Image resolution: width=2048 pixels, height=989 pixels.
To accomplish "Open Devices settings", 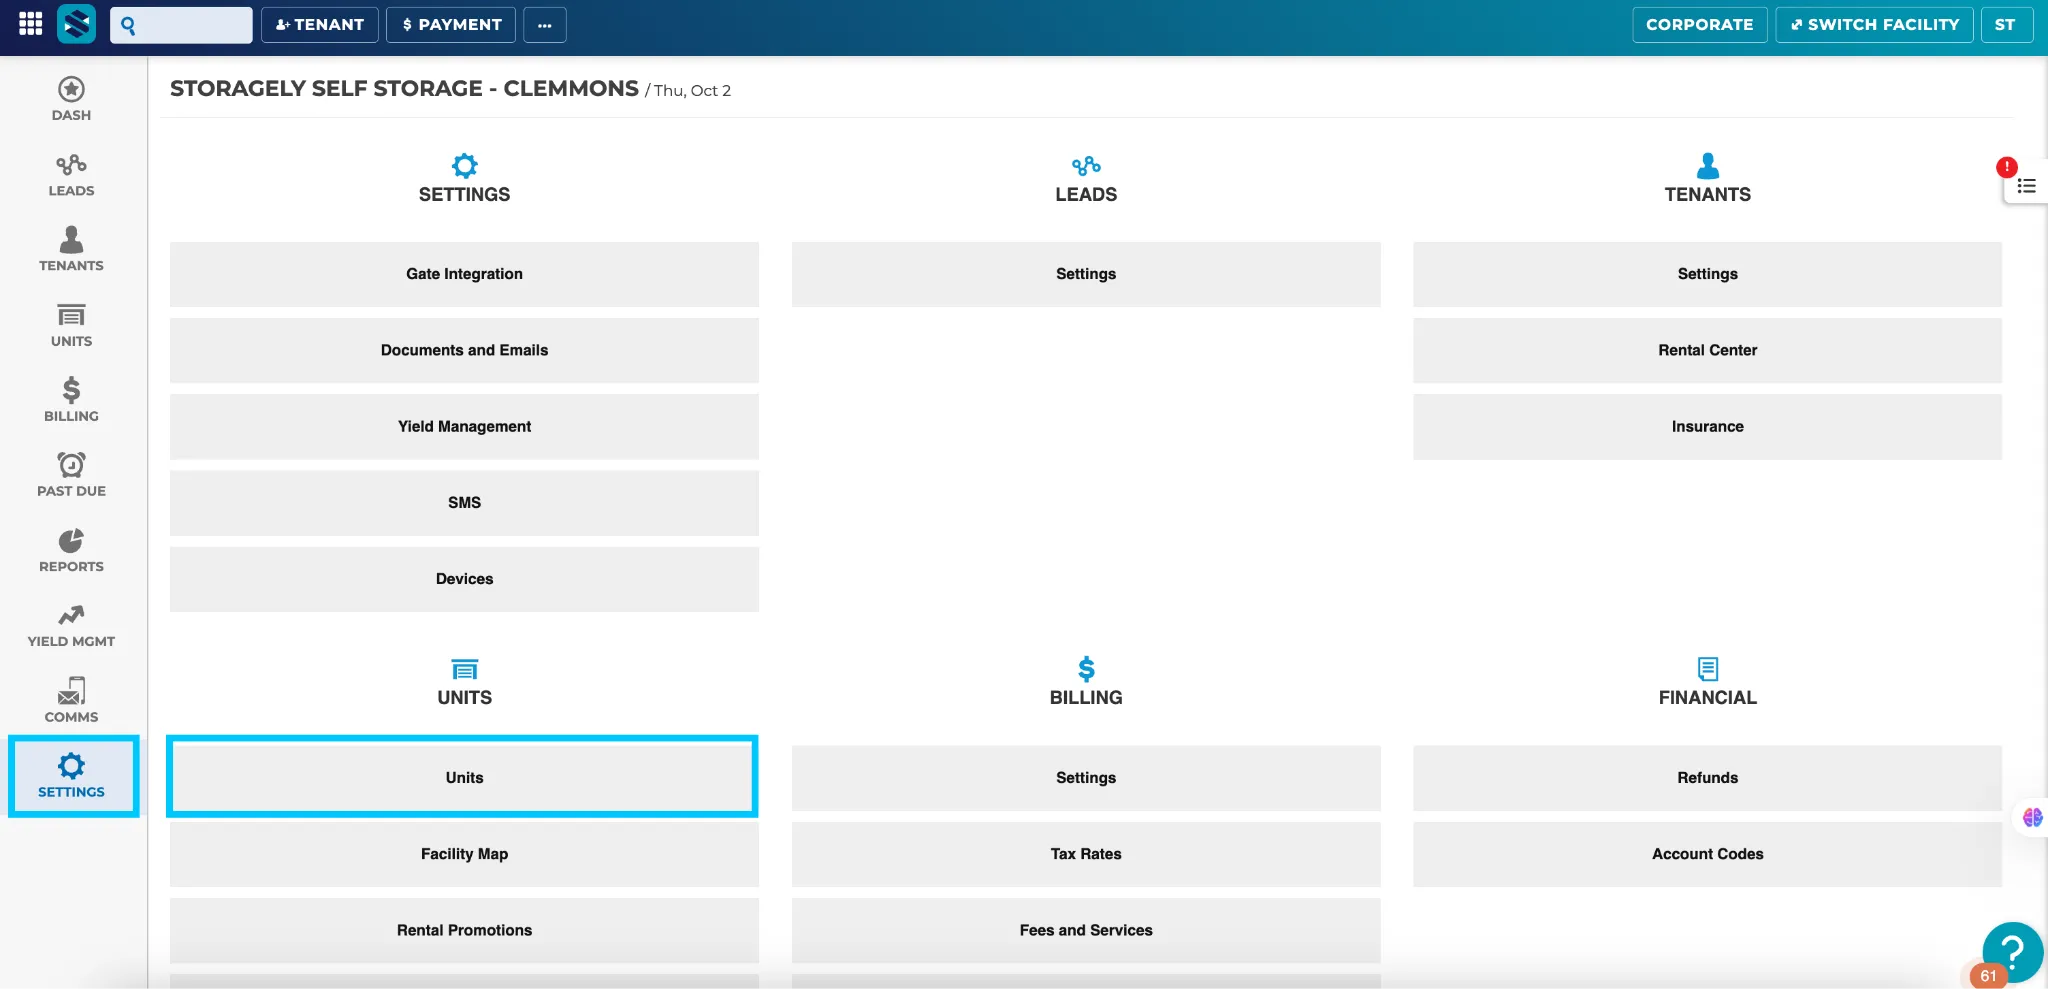I will click(464, 579).
